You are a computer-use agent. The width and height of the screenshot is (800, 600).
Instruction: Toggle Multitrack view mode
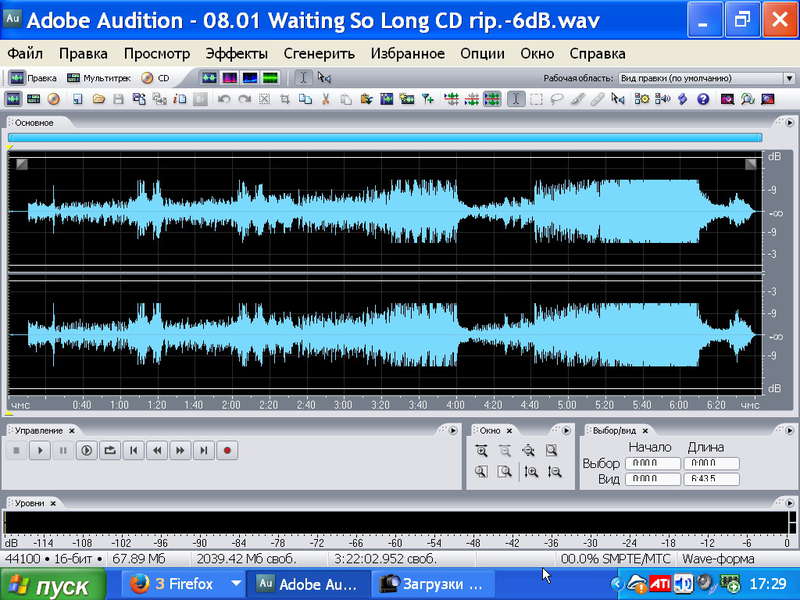[x=99, y=78]
